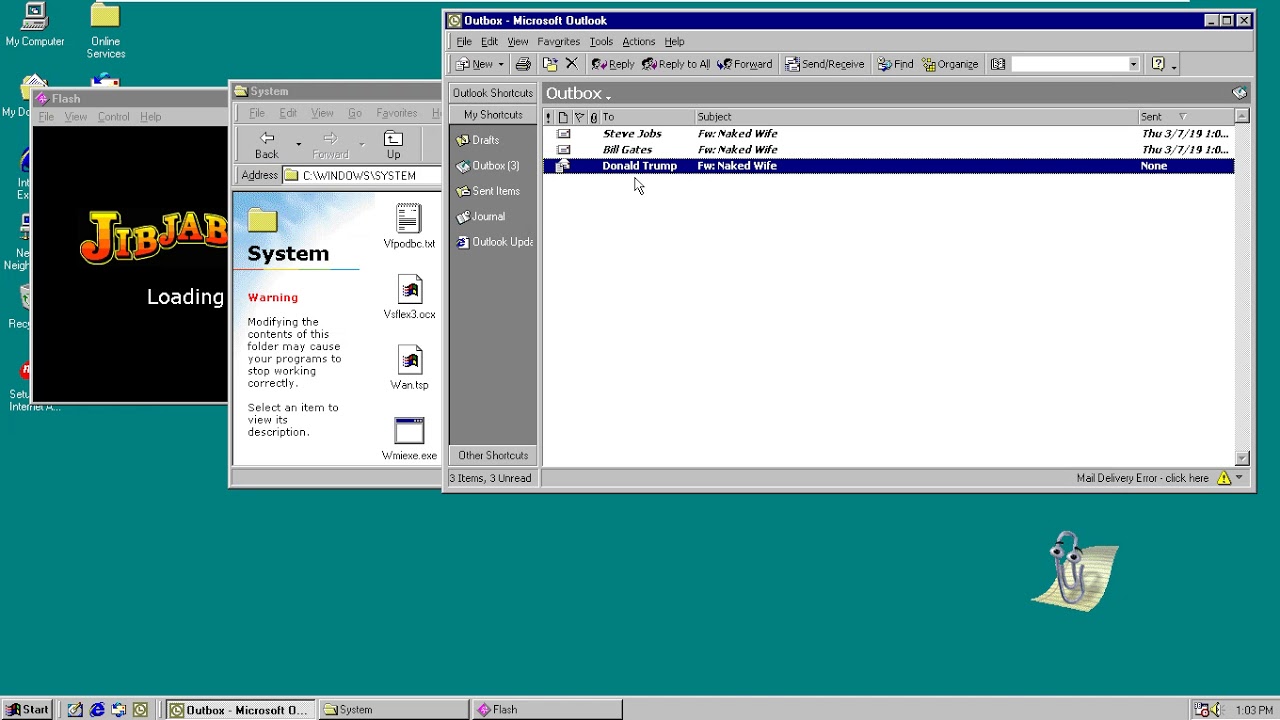
Task: Open the dropdown arrow beside New
Action: point(500,64)
